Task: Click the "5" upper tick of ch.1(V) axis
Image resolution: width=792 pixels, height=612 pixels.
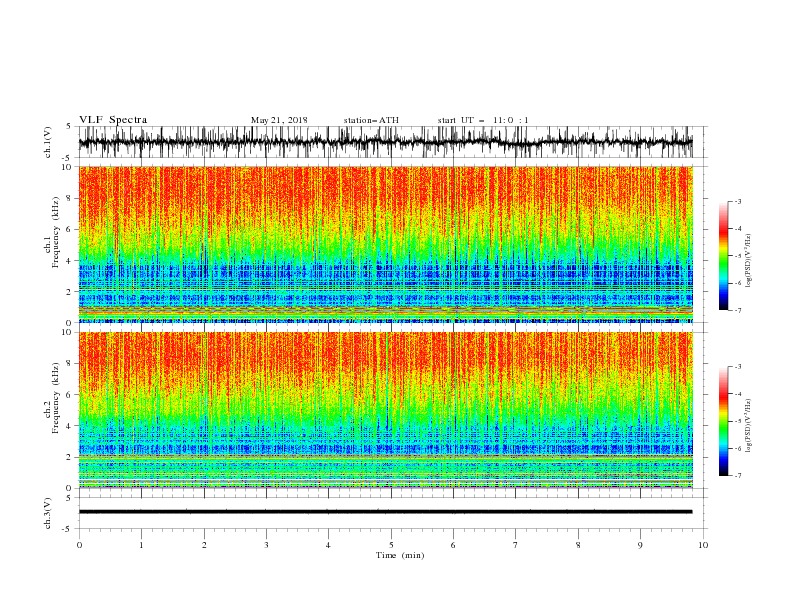Action: coord(69,126)
